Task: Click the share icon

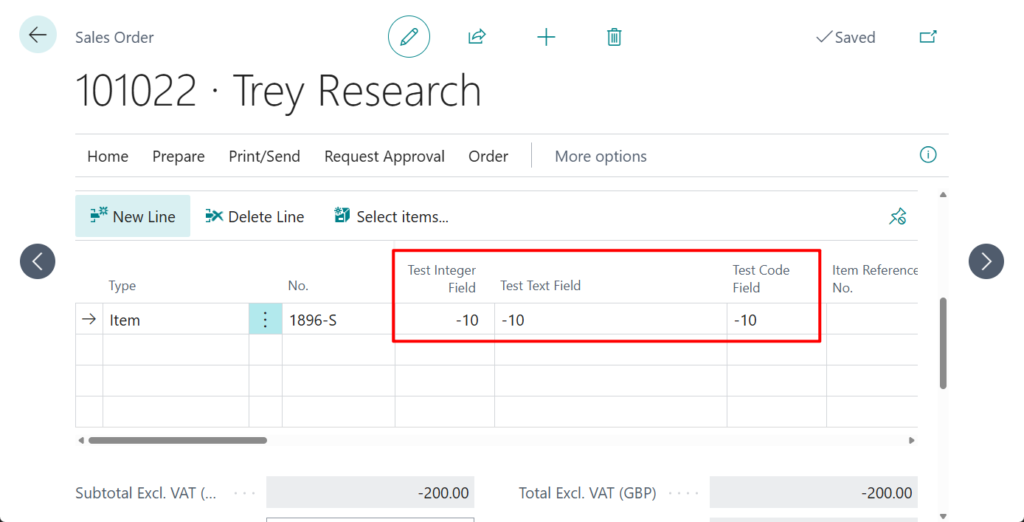Action: coord(477,37)
